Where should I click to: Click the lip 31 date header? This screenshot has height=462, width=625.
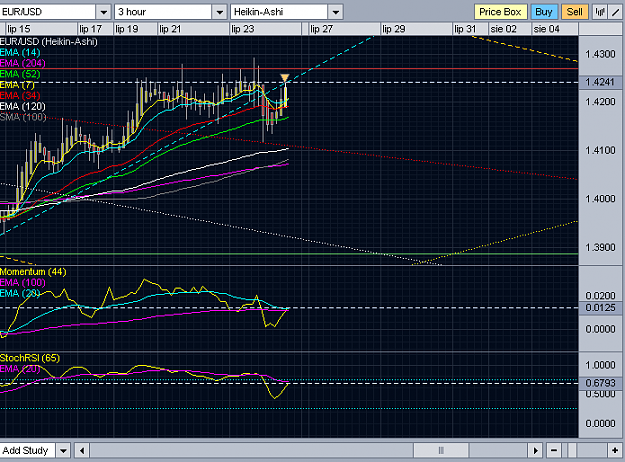(x=465, y=29)
